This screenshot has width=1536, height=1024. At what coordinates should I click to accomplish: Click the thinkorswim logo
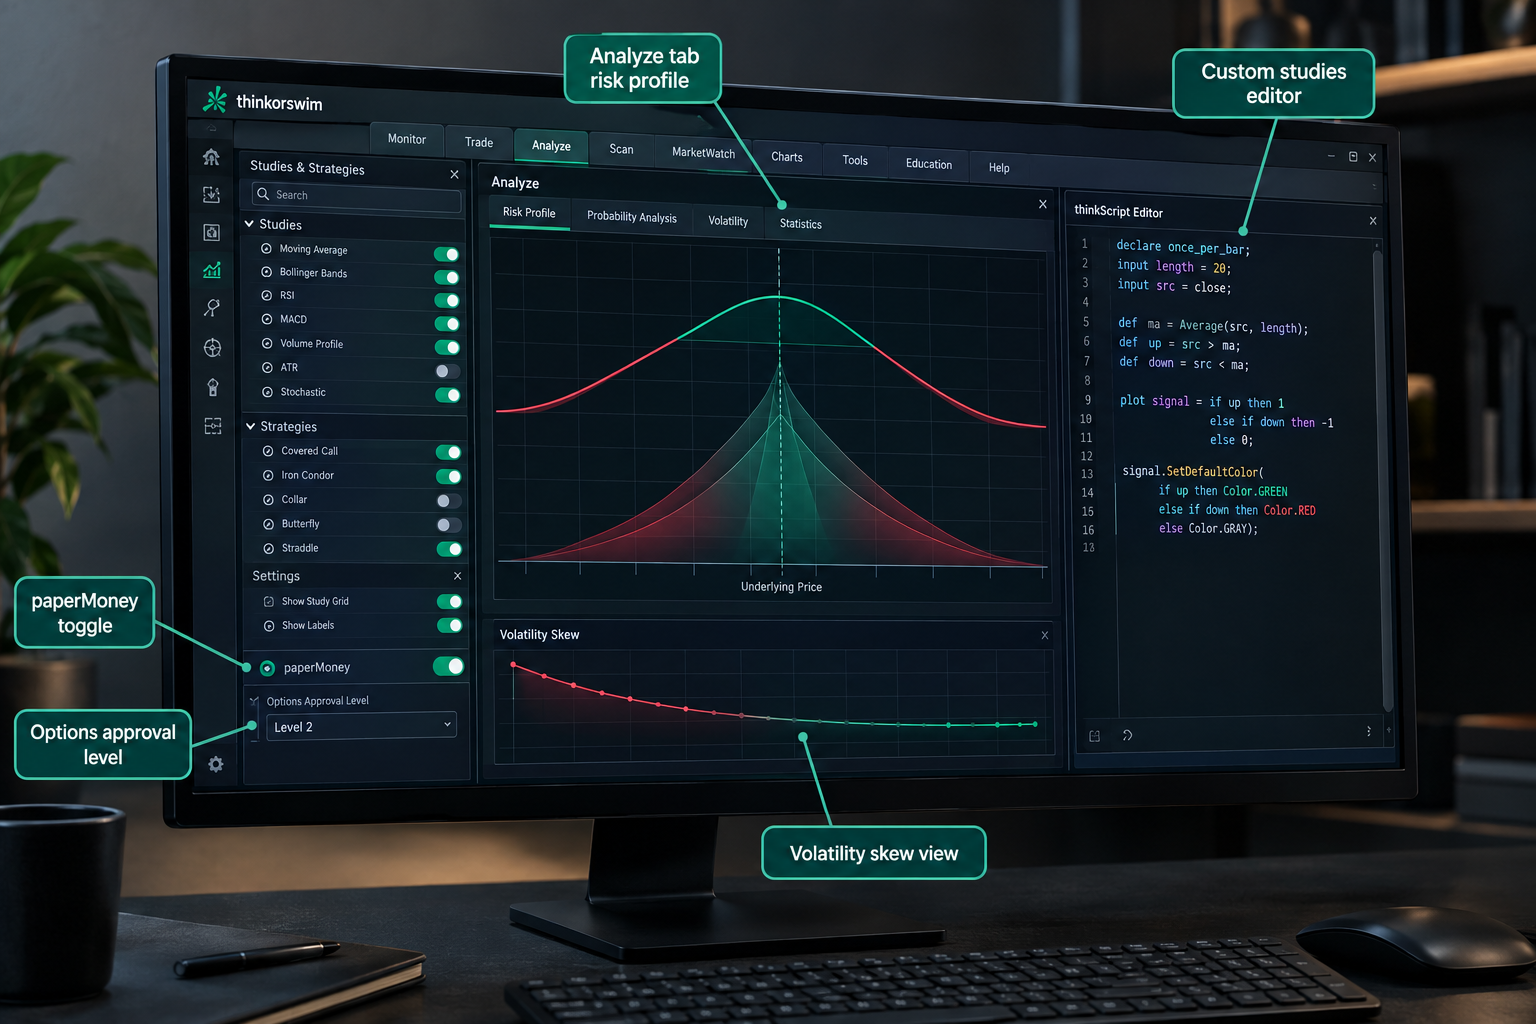[x=214, y=99]
